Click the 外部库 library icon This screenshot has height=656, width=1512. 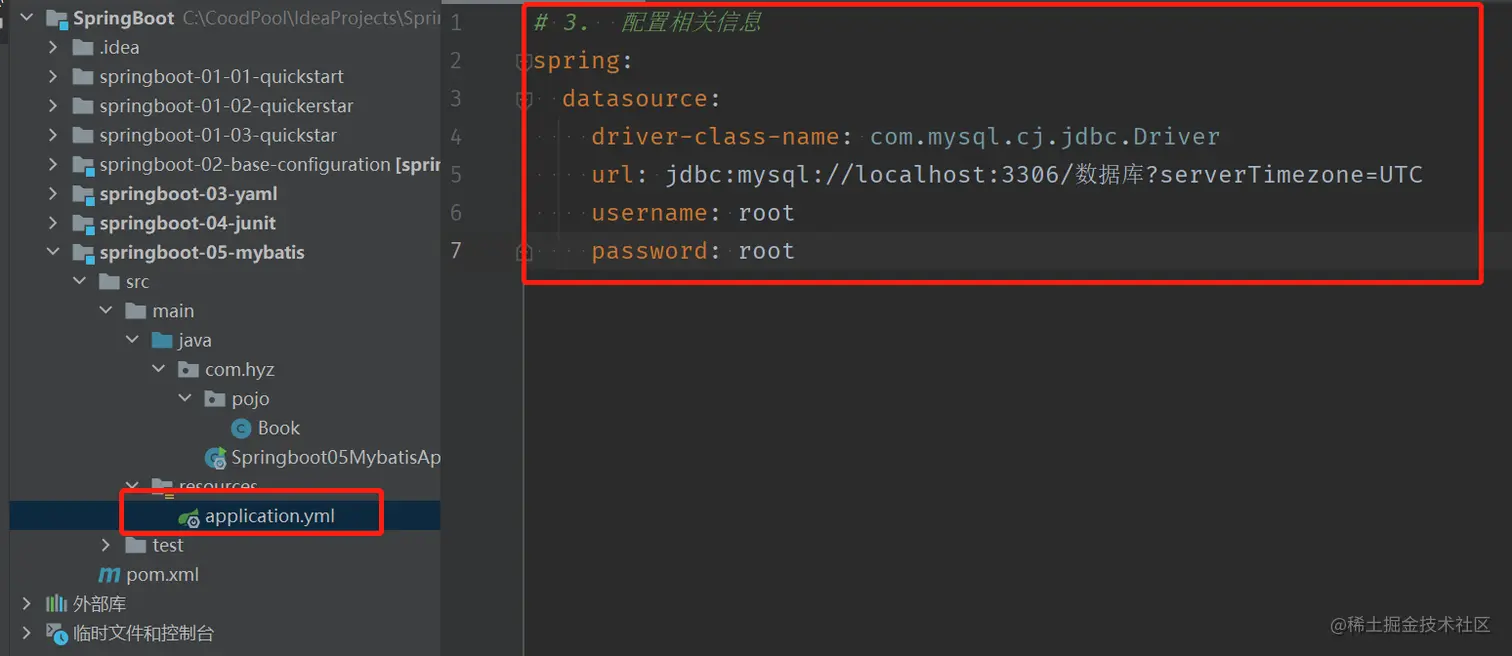coord(57,604)
